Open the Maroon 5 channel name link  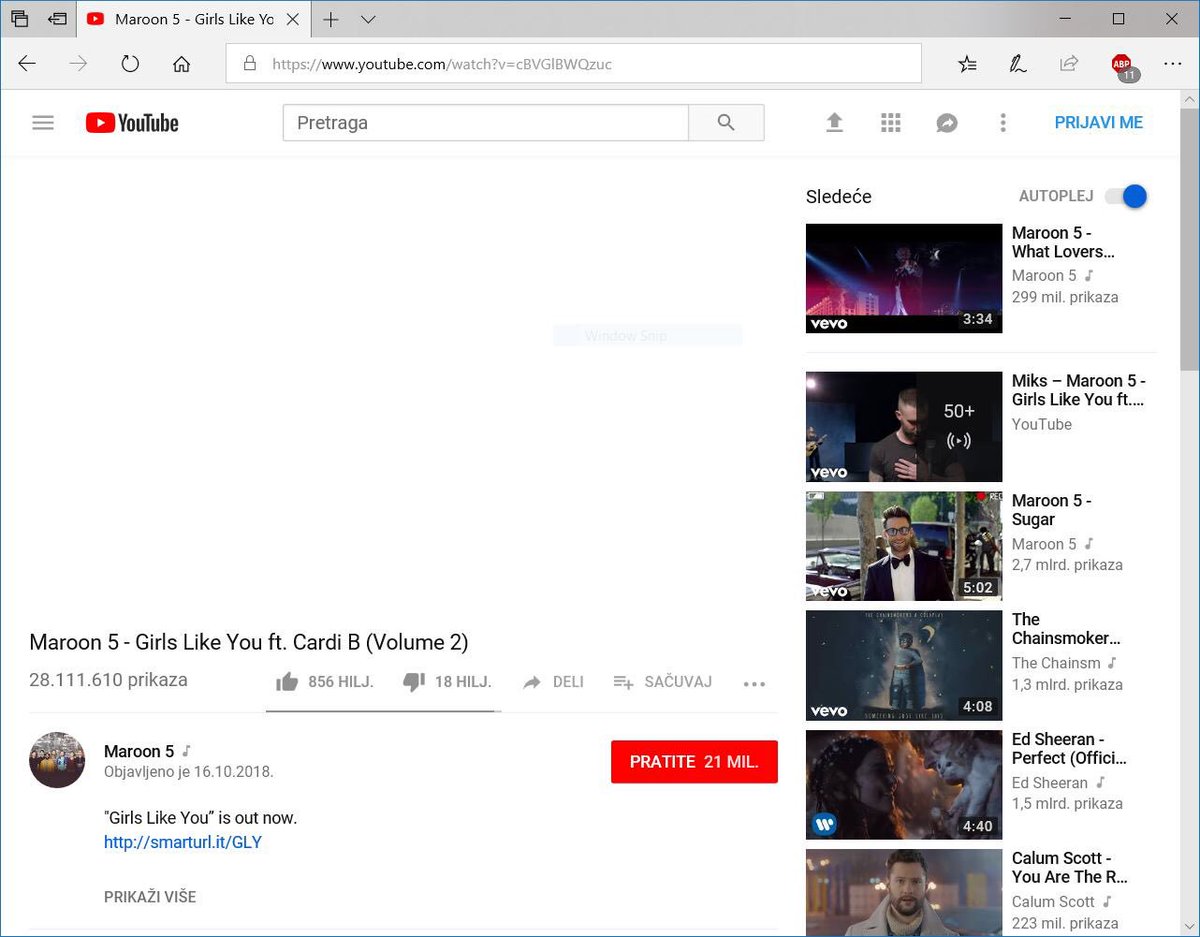click(139, 751)
